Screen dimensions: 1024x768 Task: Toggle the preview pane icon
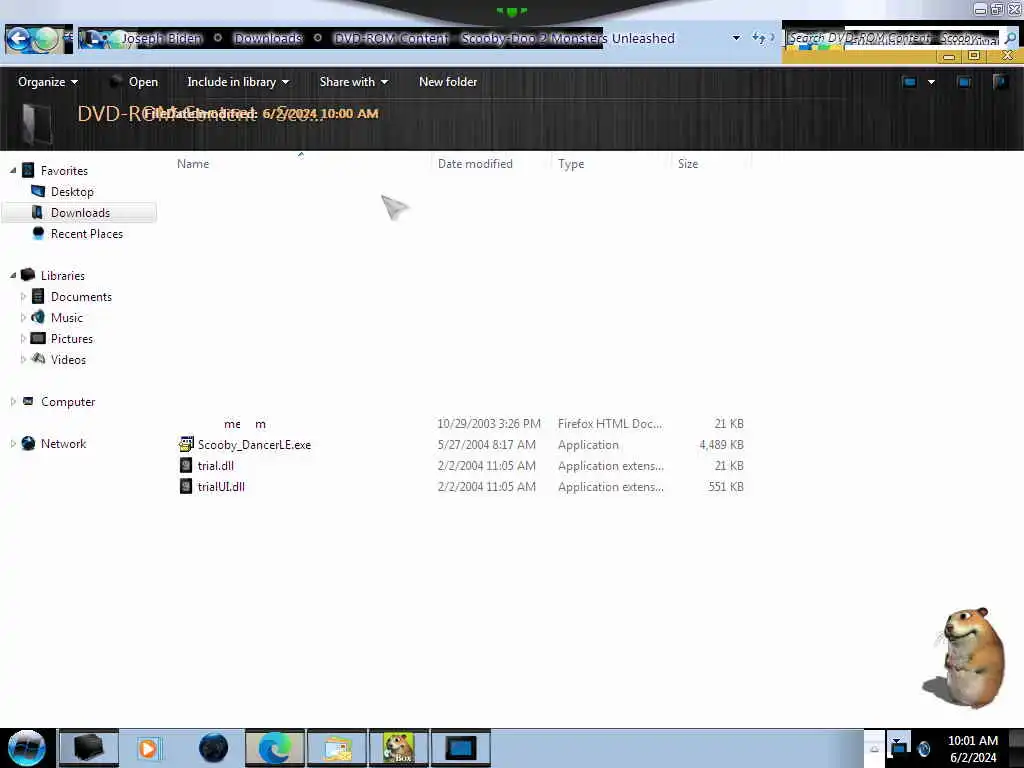pos(964,82)
